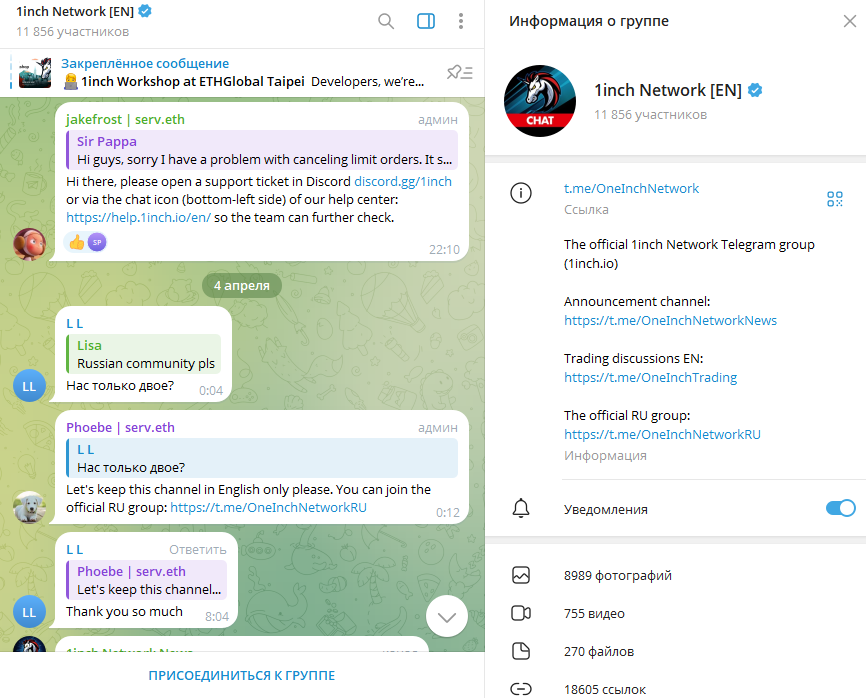Click jakefrost's profile avatar
Image resolution: width=866 pixels, height=698 pixels.
(x=29, y=244)
